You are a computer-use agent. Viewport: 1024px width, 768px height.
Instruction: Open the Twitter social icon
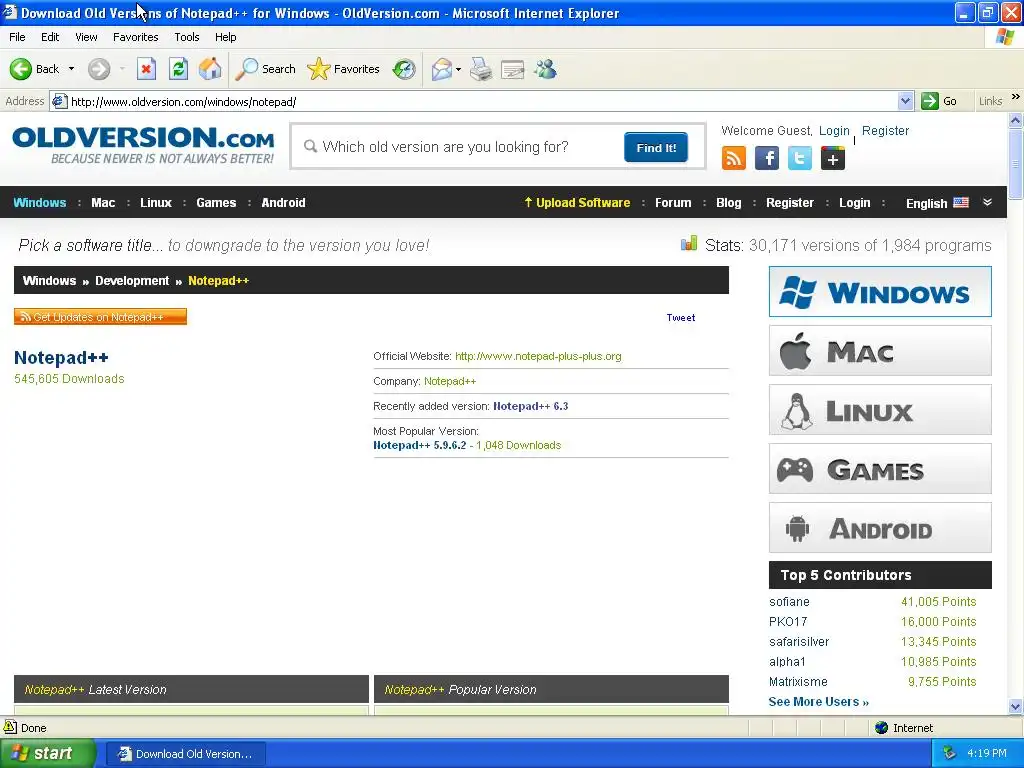point(799,159)
